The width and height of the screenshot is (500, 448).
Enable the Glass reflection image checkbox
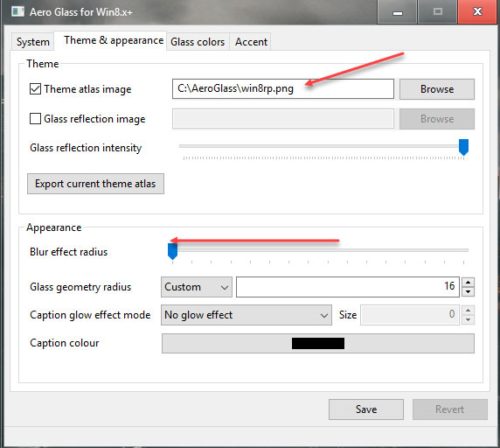(x=35, y=119)
